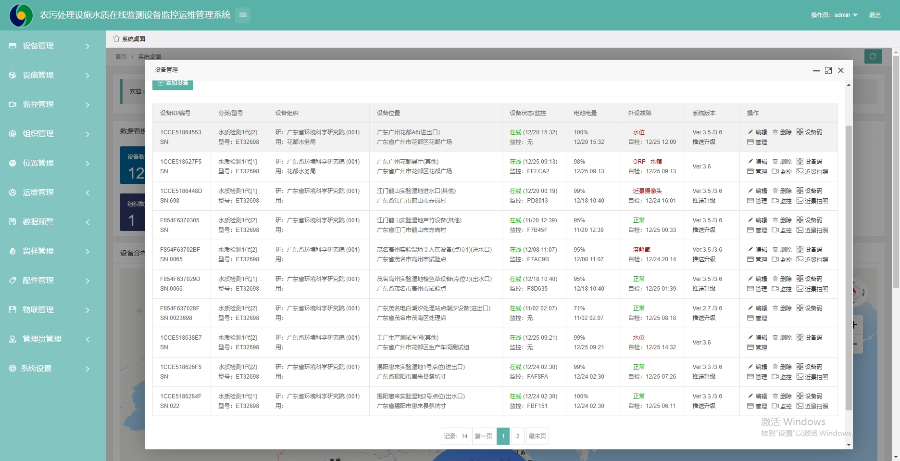Click the Ver:2.7 /3.6 version cell
The width and height of the screenshot is (900, 461).
point(707,308)
